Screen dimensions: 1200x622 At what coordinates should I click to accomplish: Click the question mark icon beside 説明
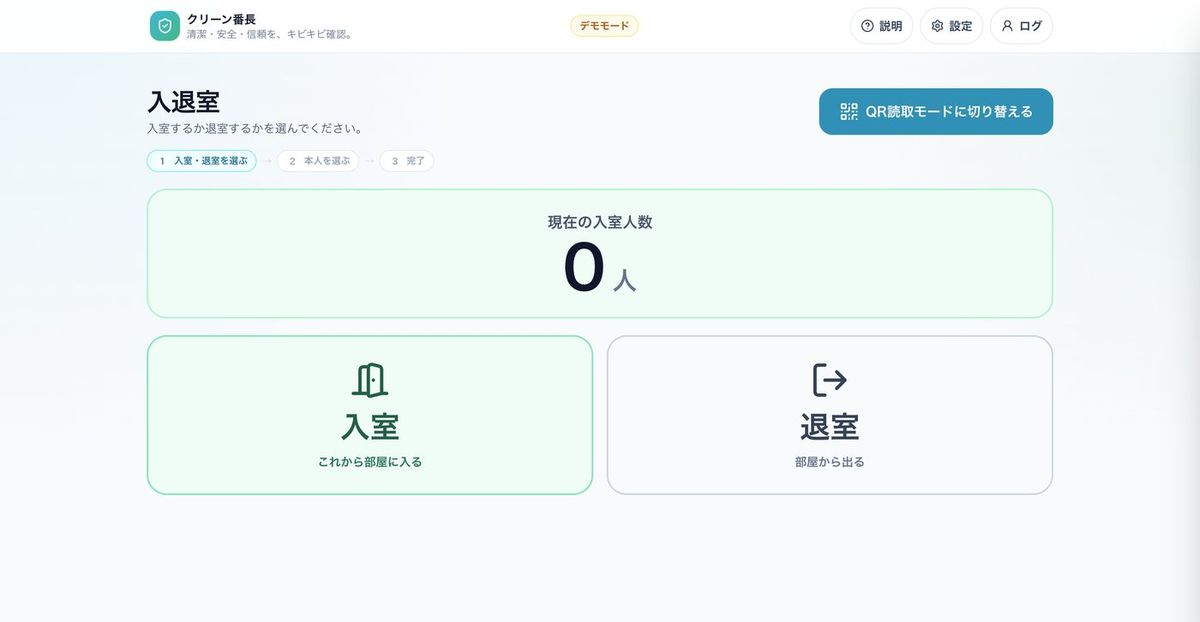867,26
